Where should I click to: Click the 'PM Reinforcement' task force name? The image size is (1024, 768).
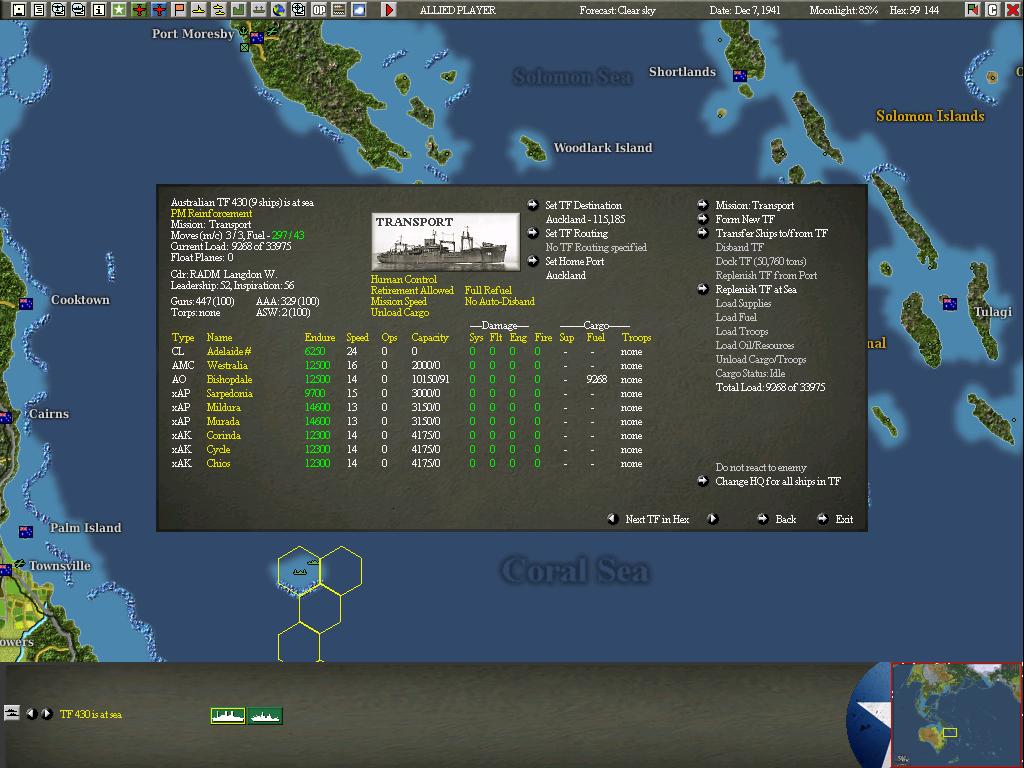coord(211,214)
